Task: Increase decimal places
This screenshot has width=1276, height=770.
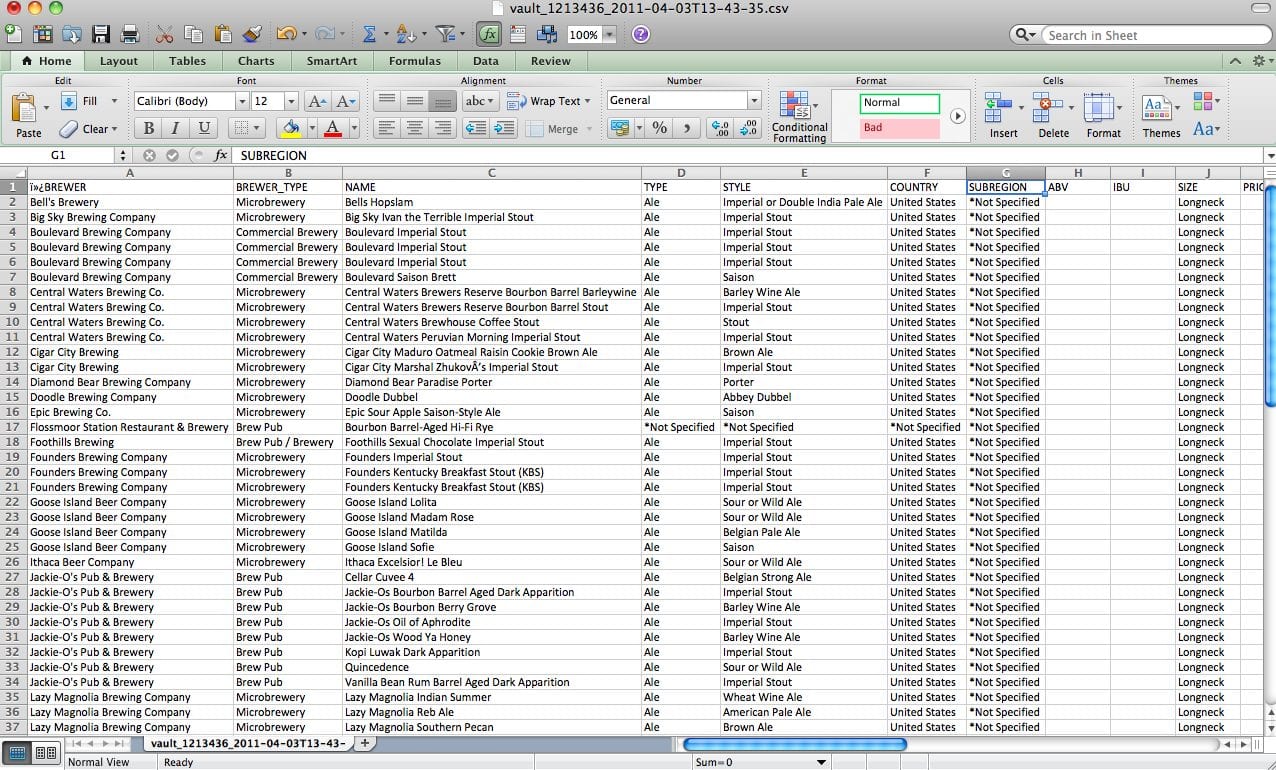Action: [x=719, y=128]
